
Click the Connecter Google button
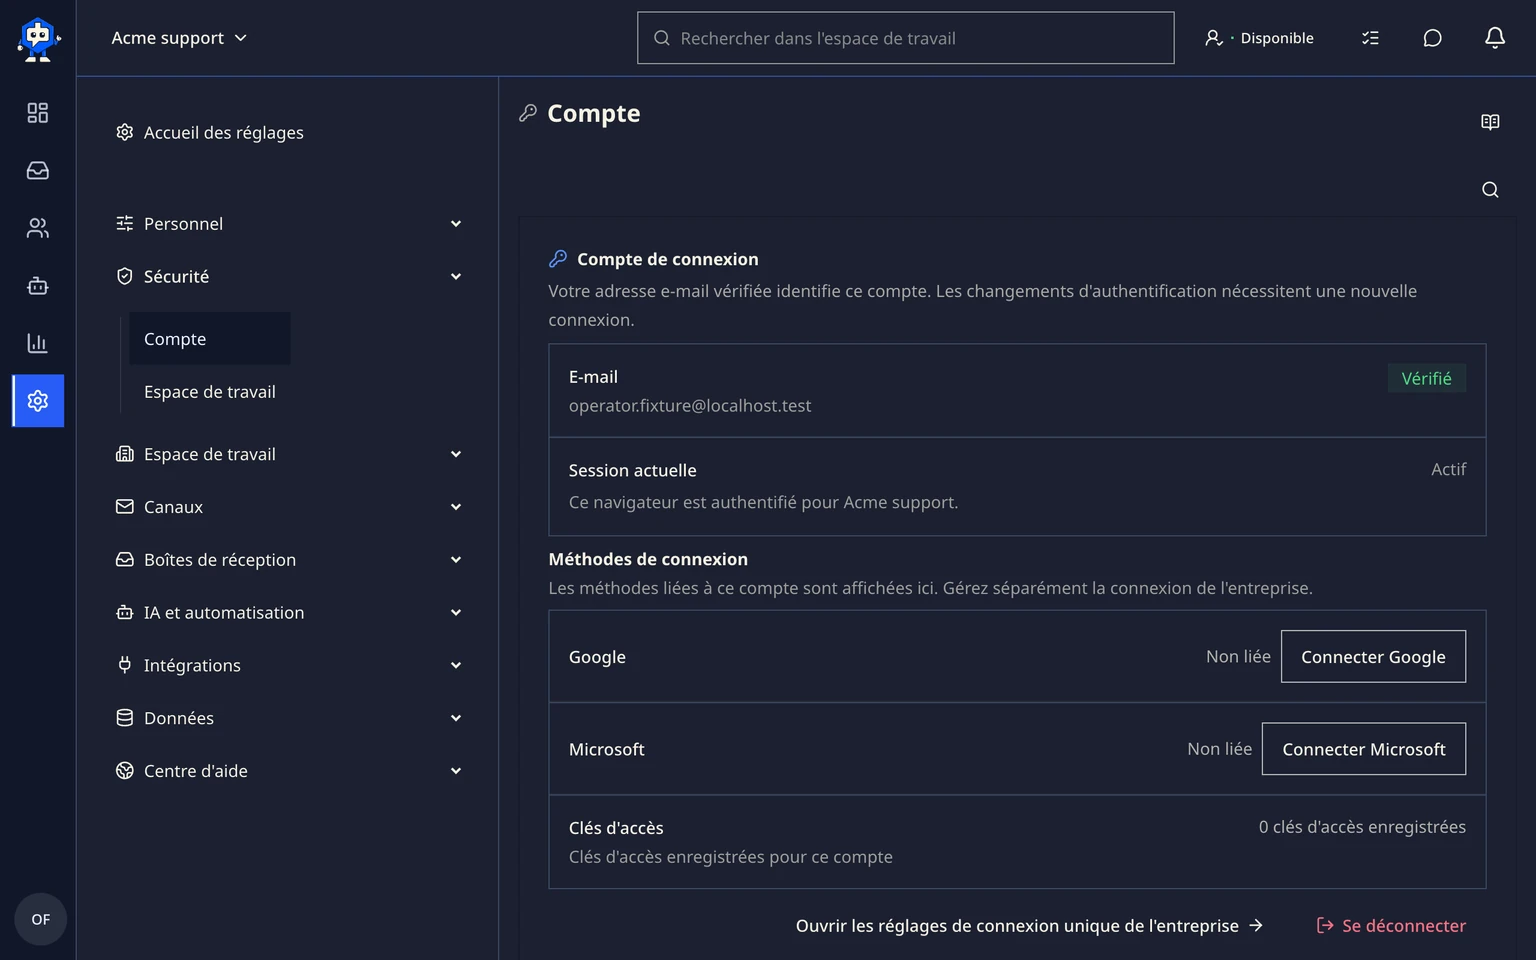click(x=1373, y=656)
